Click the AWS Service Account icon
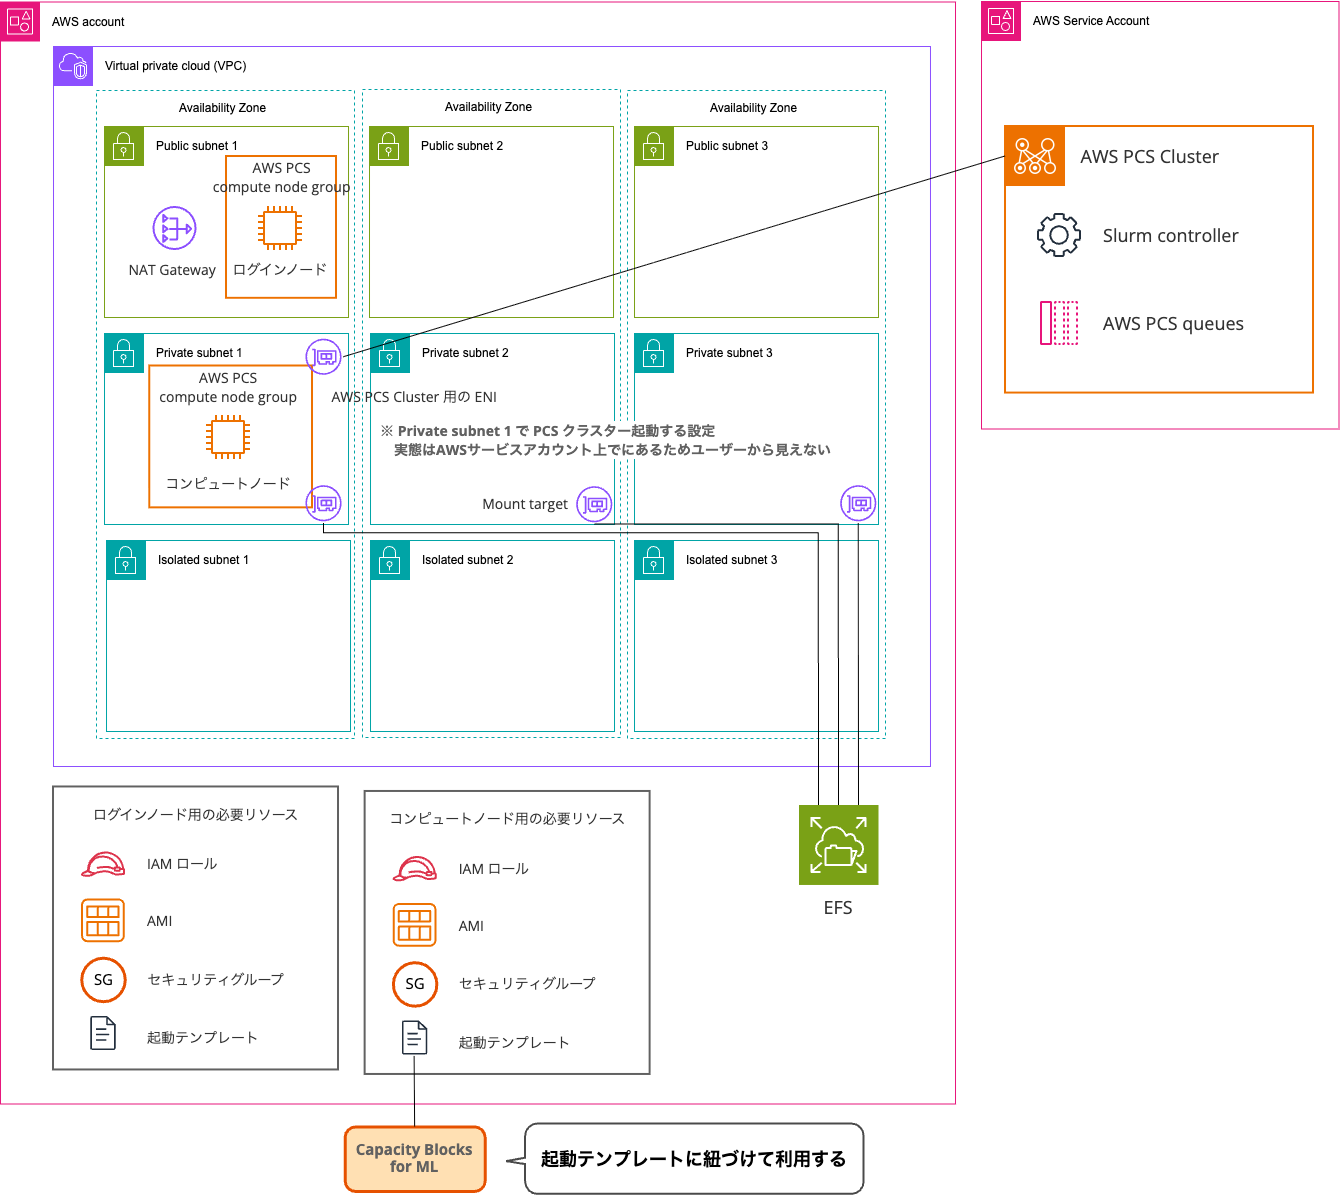Viewport: 1340px width, 1195px height. tap(1001, 21)
